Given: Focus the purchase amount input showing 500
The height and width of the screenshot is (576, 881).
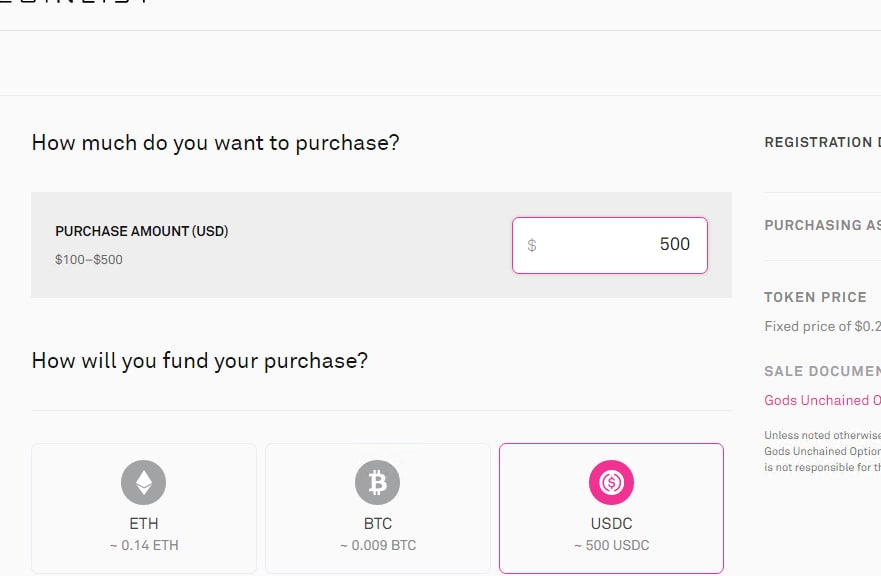Looking at the screenshot, I should pos(620,245).
